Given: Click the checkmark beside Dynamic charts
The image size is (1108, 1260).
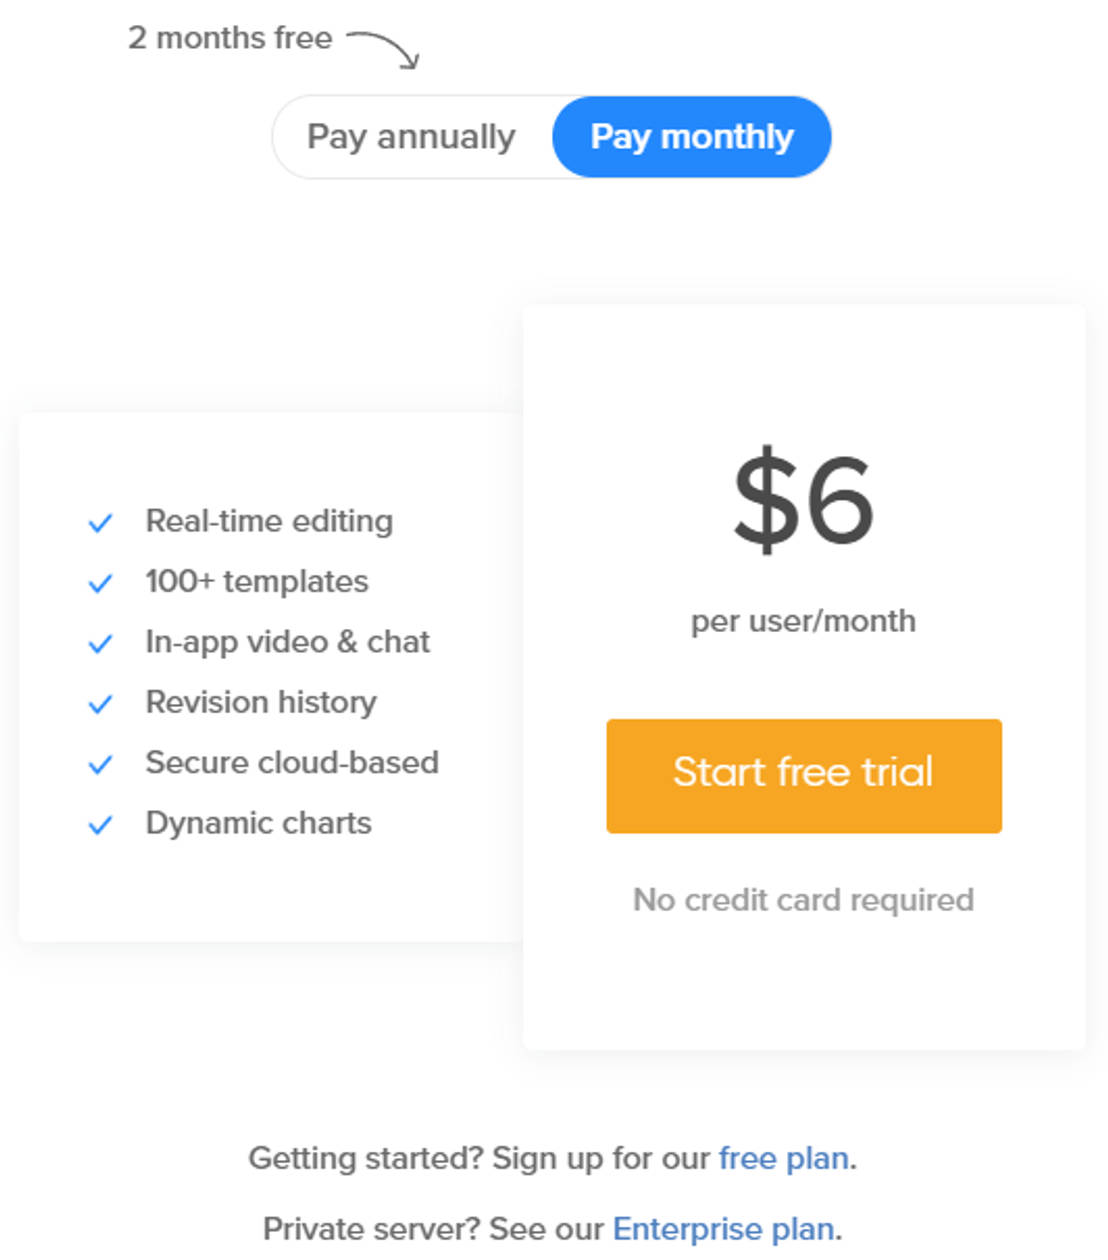Looking at the screenshot, I should (x=100, y=825).
